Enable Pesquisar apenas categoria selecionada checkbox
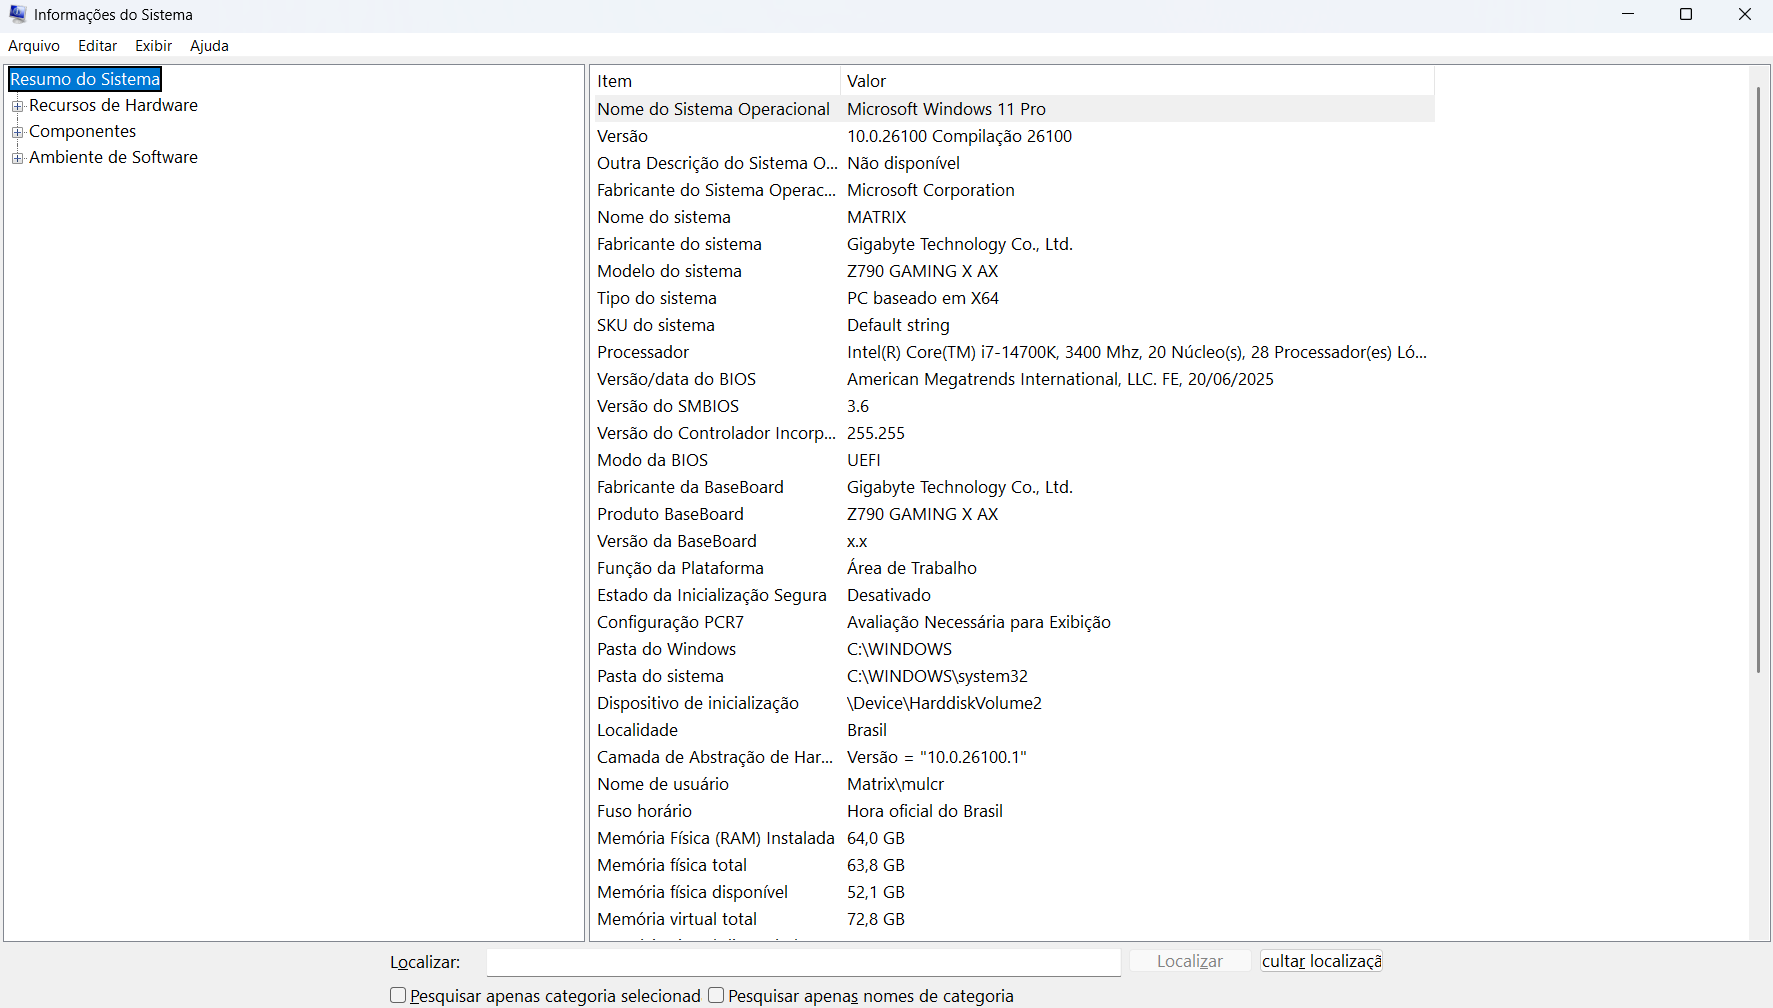1773x1008 pixels. click(398, 996)
